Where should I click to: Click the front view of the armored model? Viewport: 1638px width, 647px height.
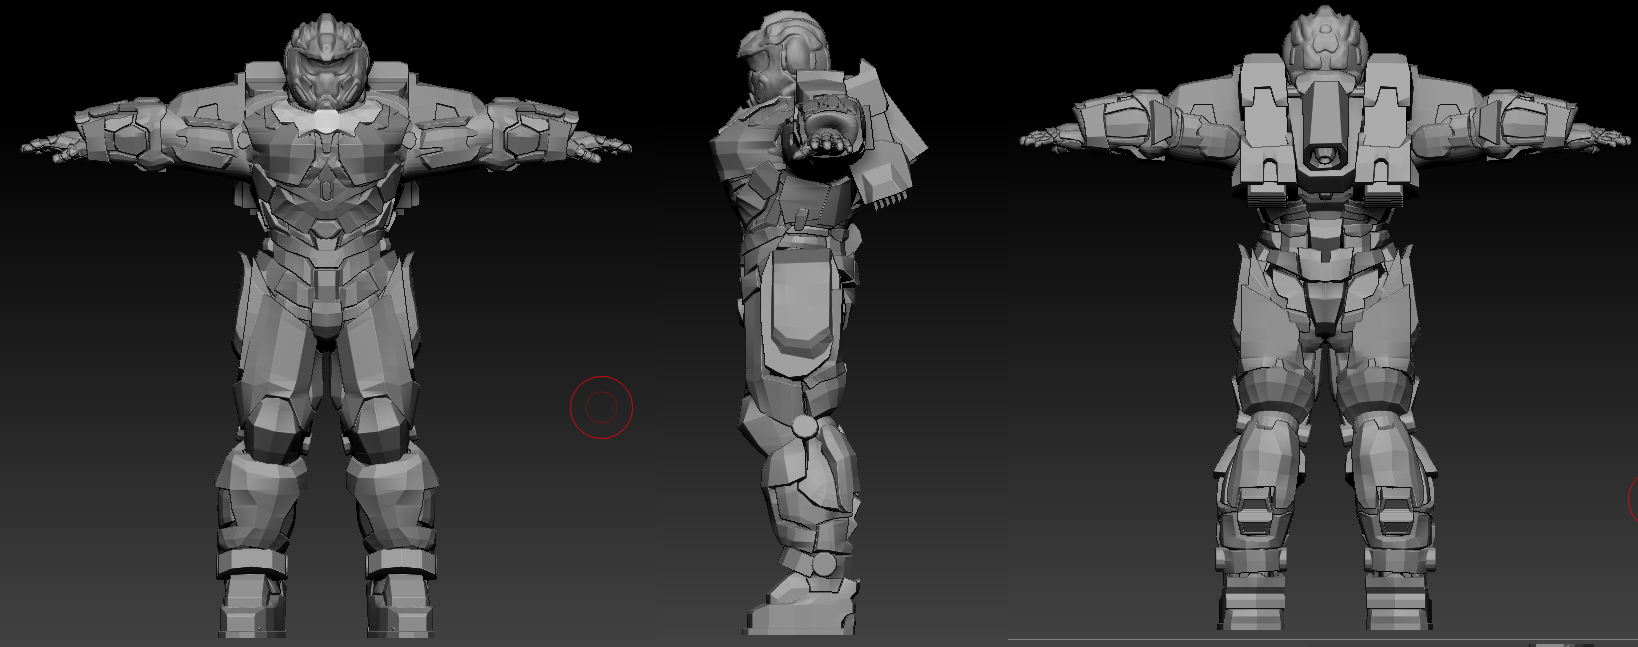pyautogui.click(x=326, y=326)
